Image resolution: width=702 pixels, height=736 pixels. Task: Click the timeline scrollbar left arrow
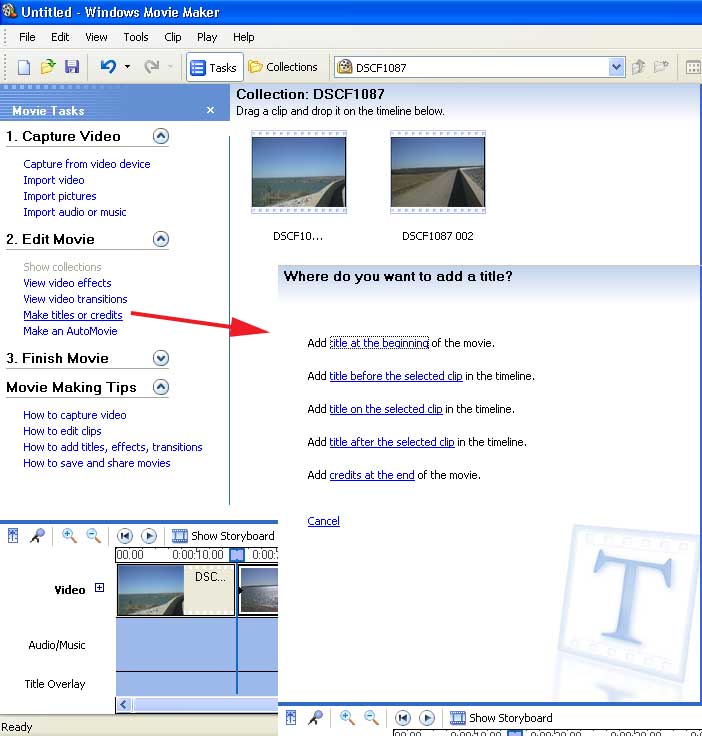(x=124, y=704)
